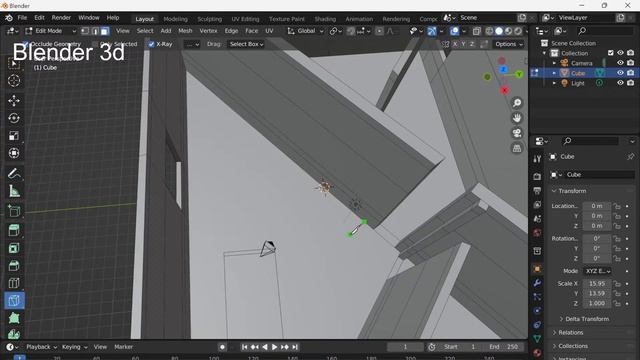
Task: Select the Light row in the outliner
Action: (x=584, y=83)
